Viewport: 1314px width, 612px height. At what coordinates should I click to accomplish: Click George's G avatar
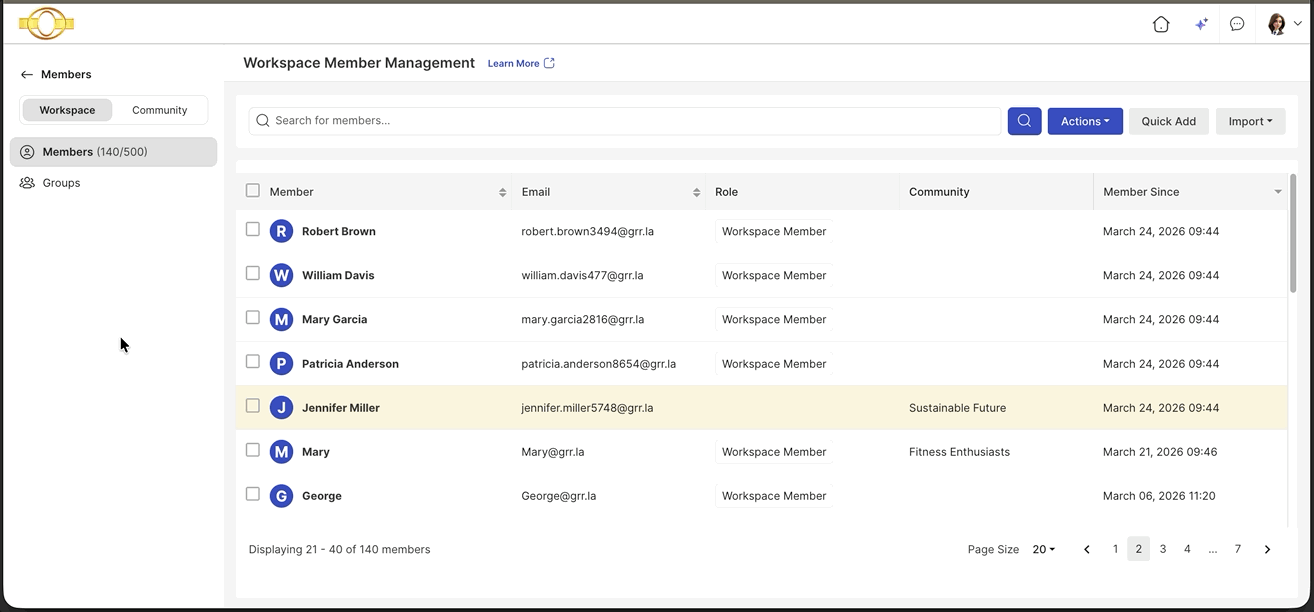[x=282, y=496]
